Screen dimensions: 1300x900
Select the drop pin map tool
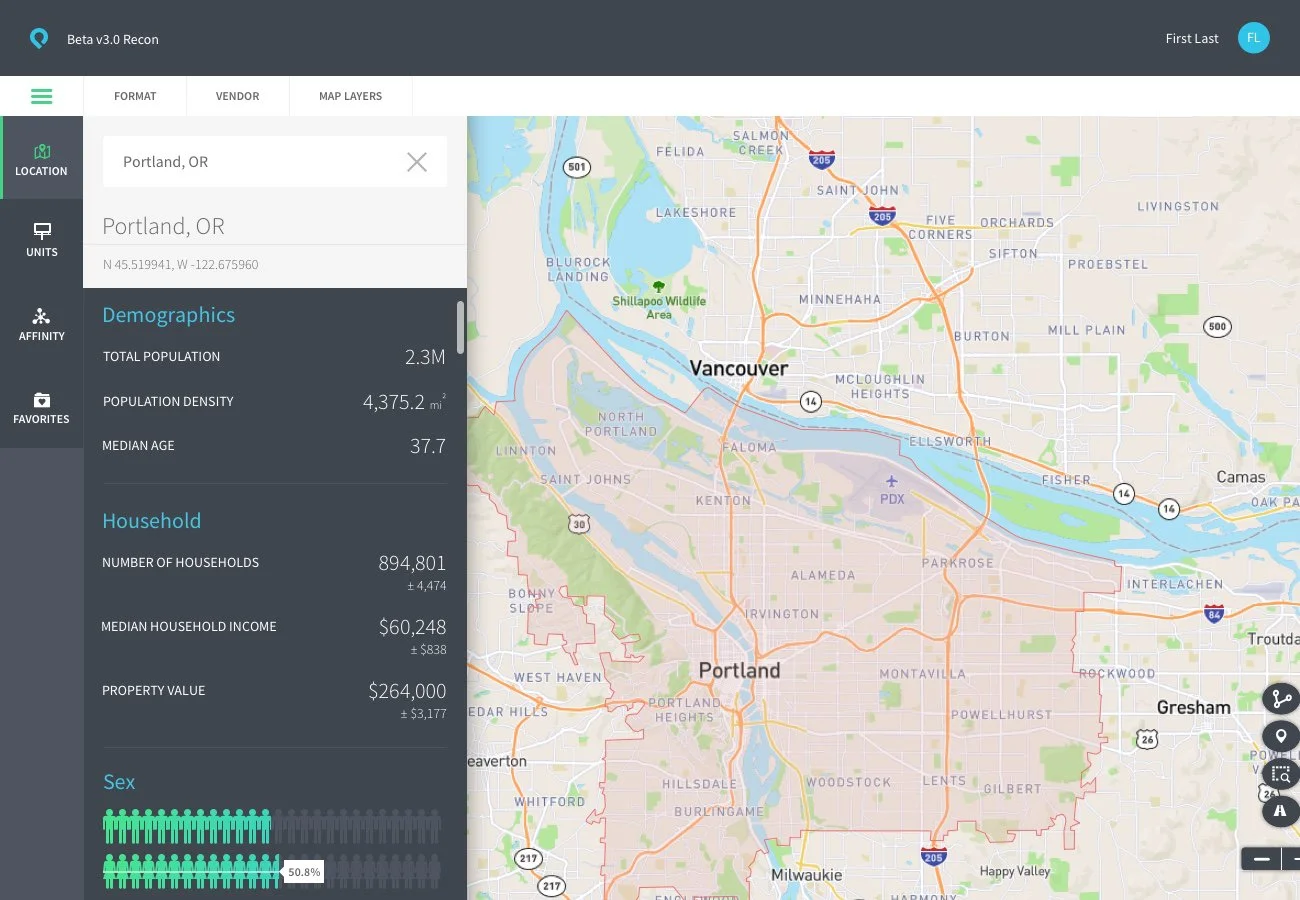1281,737
